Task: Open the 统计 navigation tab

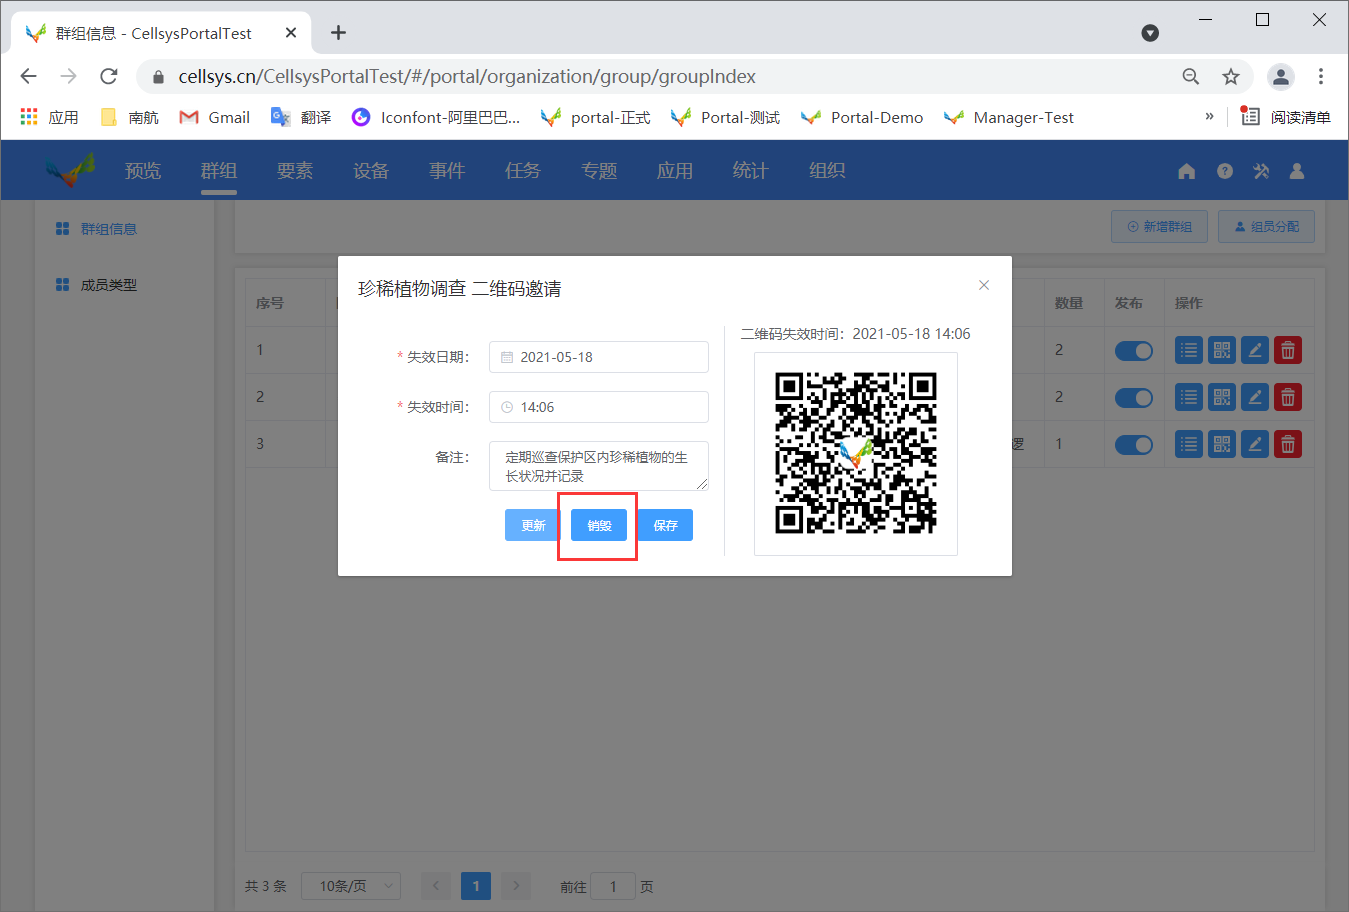Action: 751,171
